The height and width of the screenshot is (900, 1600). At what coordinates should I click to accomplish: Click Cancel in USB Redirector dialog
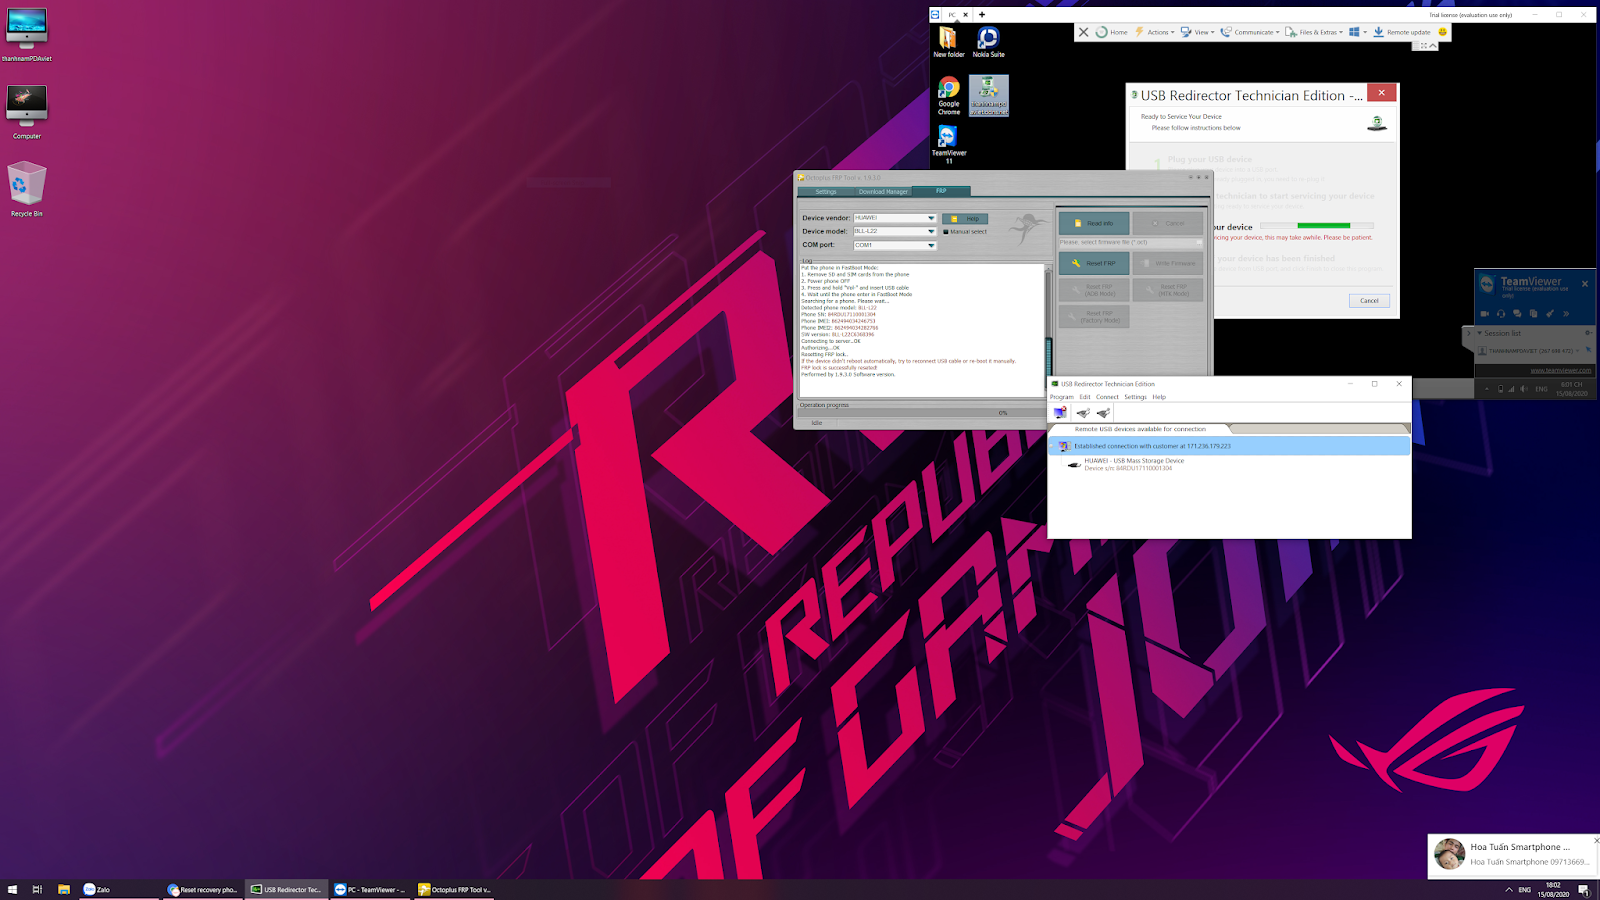tap(1369, 300)
